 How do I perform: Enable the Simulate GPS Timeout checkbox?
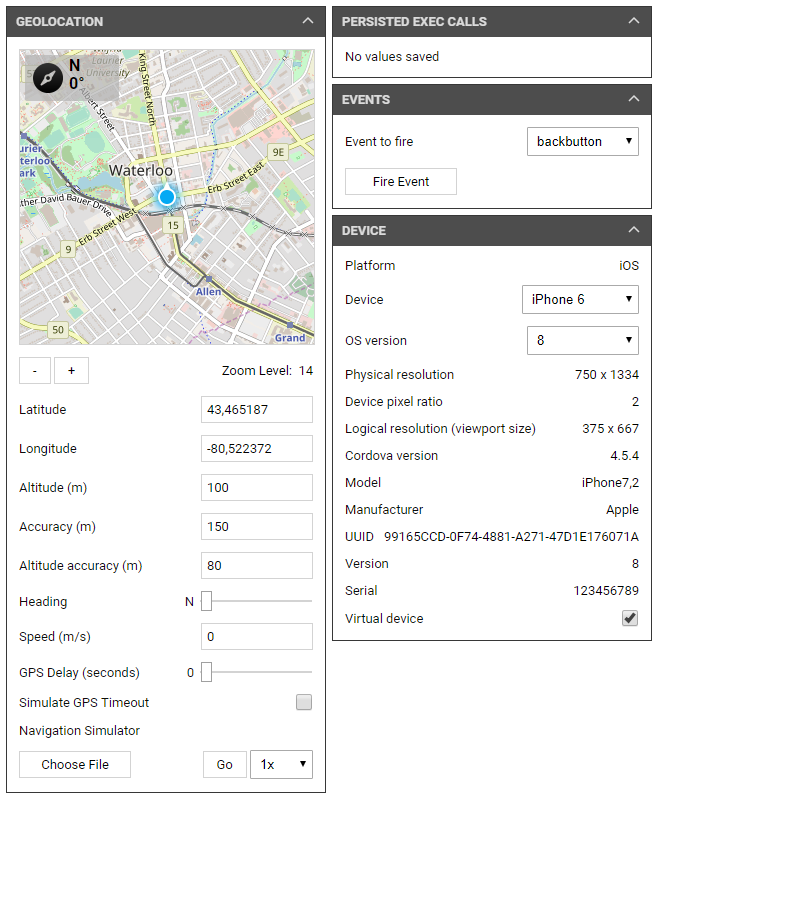tap(303, 702)
